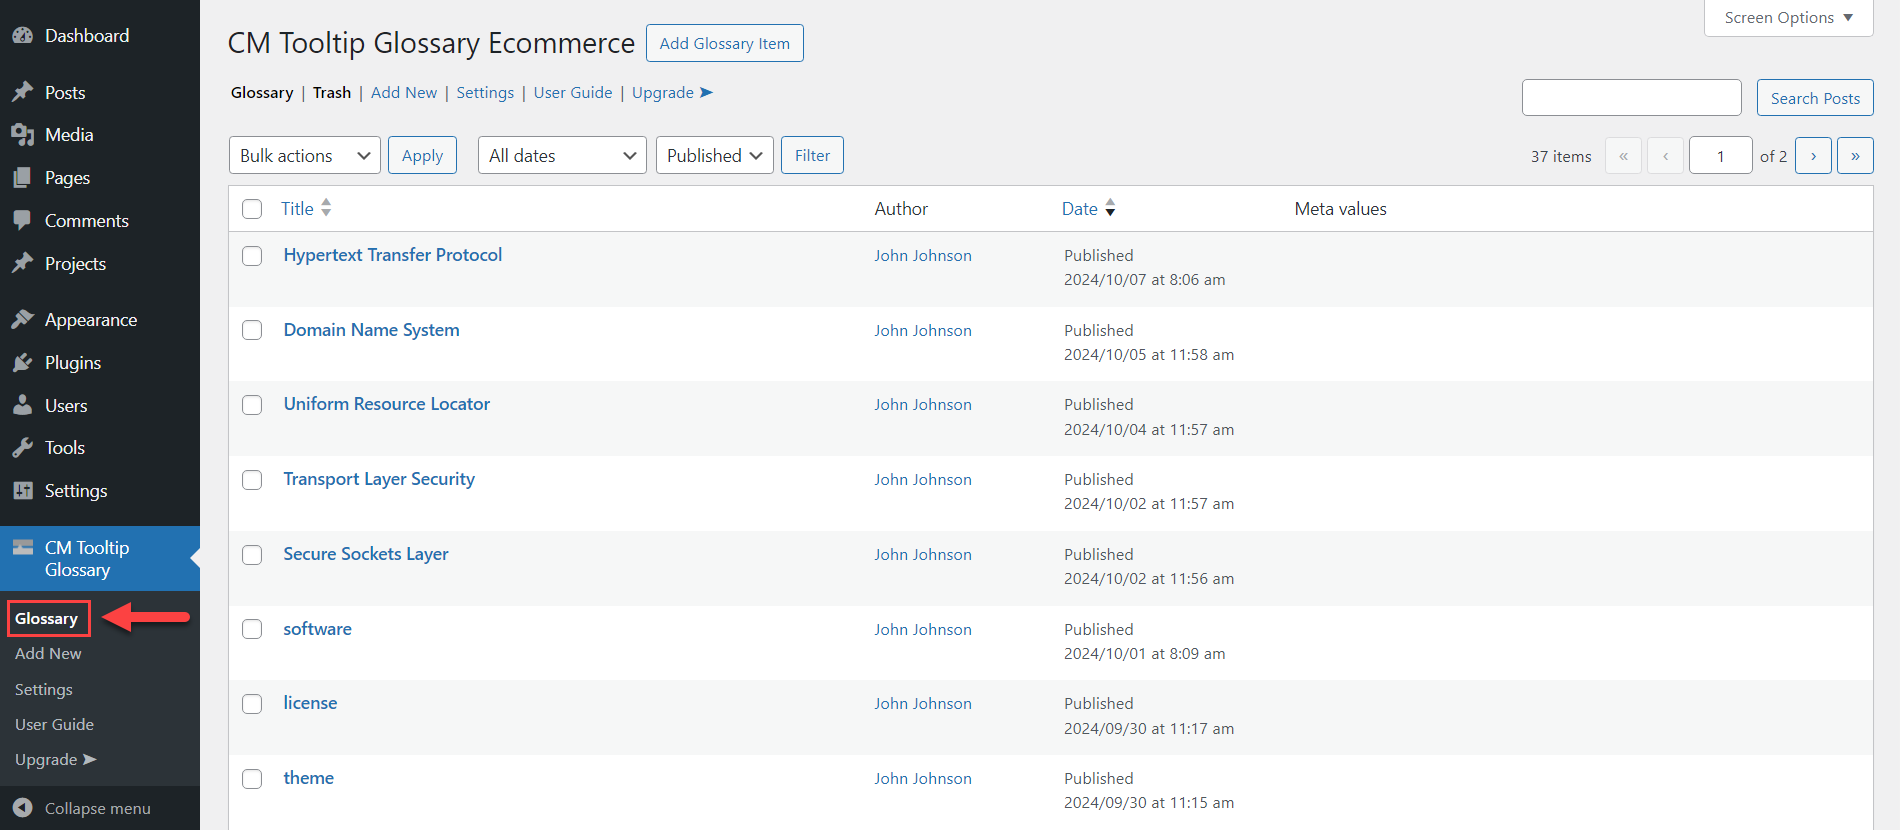
Task: Open User Guide in top nav
Action: click(573, 92)
